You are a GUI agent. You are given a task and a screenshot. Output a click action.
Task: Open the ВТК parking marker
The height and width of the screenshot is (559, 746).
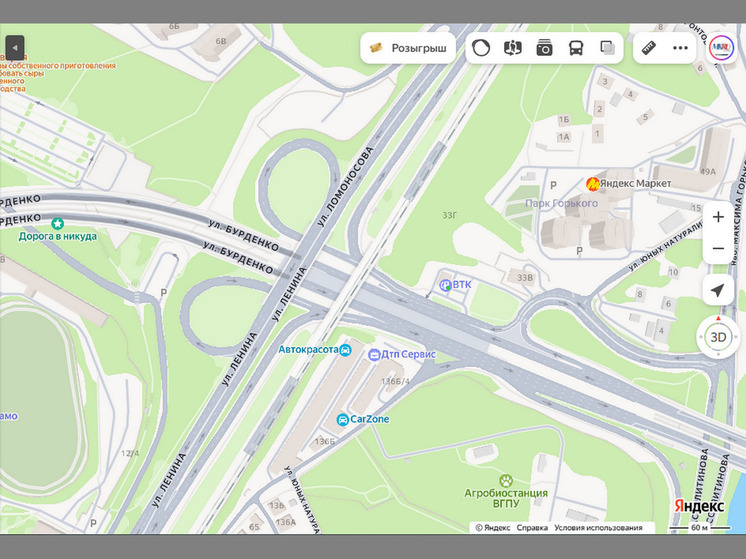point(446,285)
